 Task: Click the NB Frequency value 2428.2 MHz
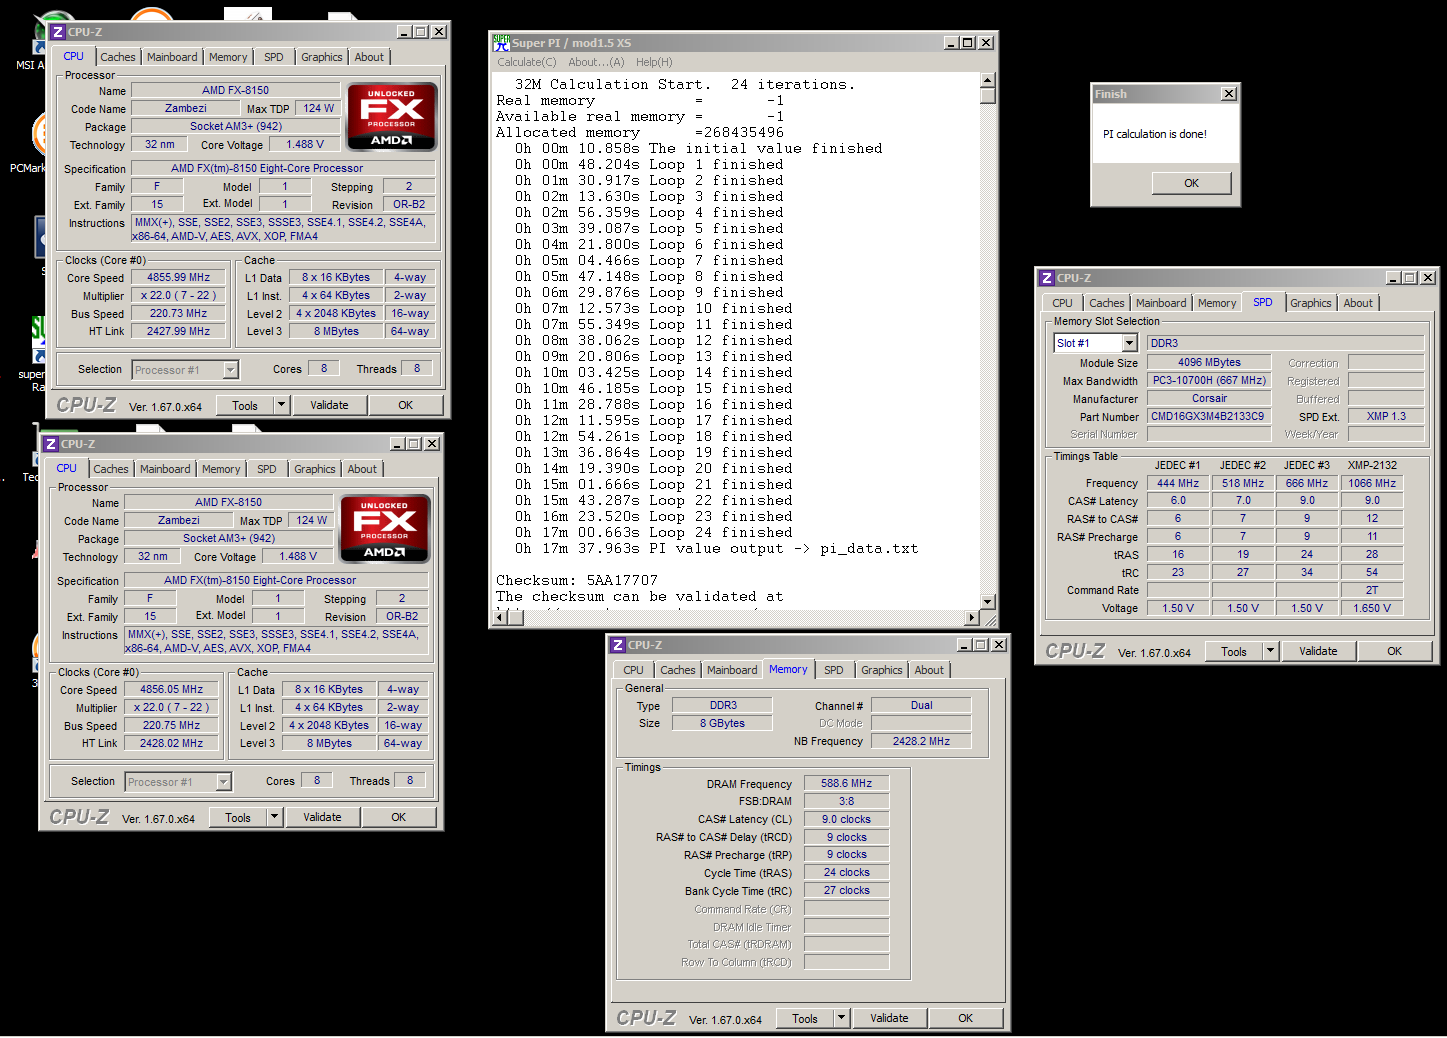point(921,741)
